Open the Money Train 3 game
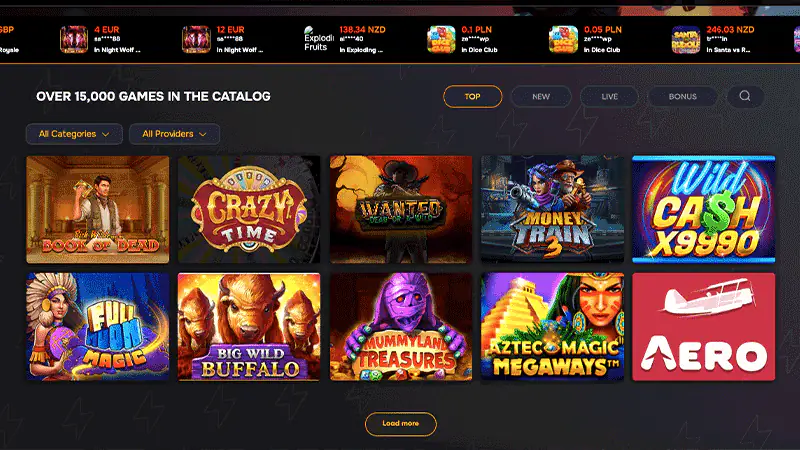Screen dimensions: 800x450 [x=552, y=209]
